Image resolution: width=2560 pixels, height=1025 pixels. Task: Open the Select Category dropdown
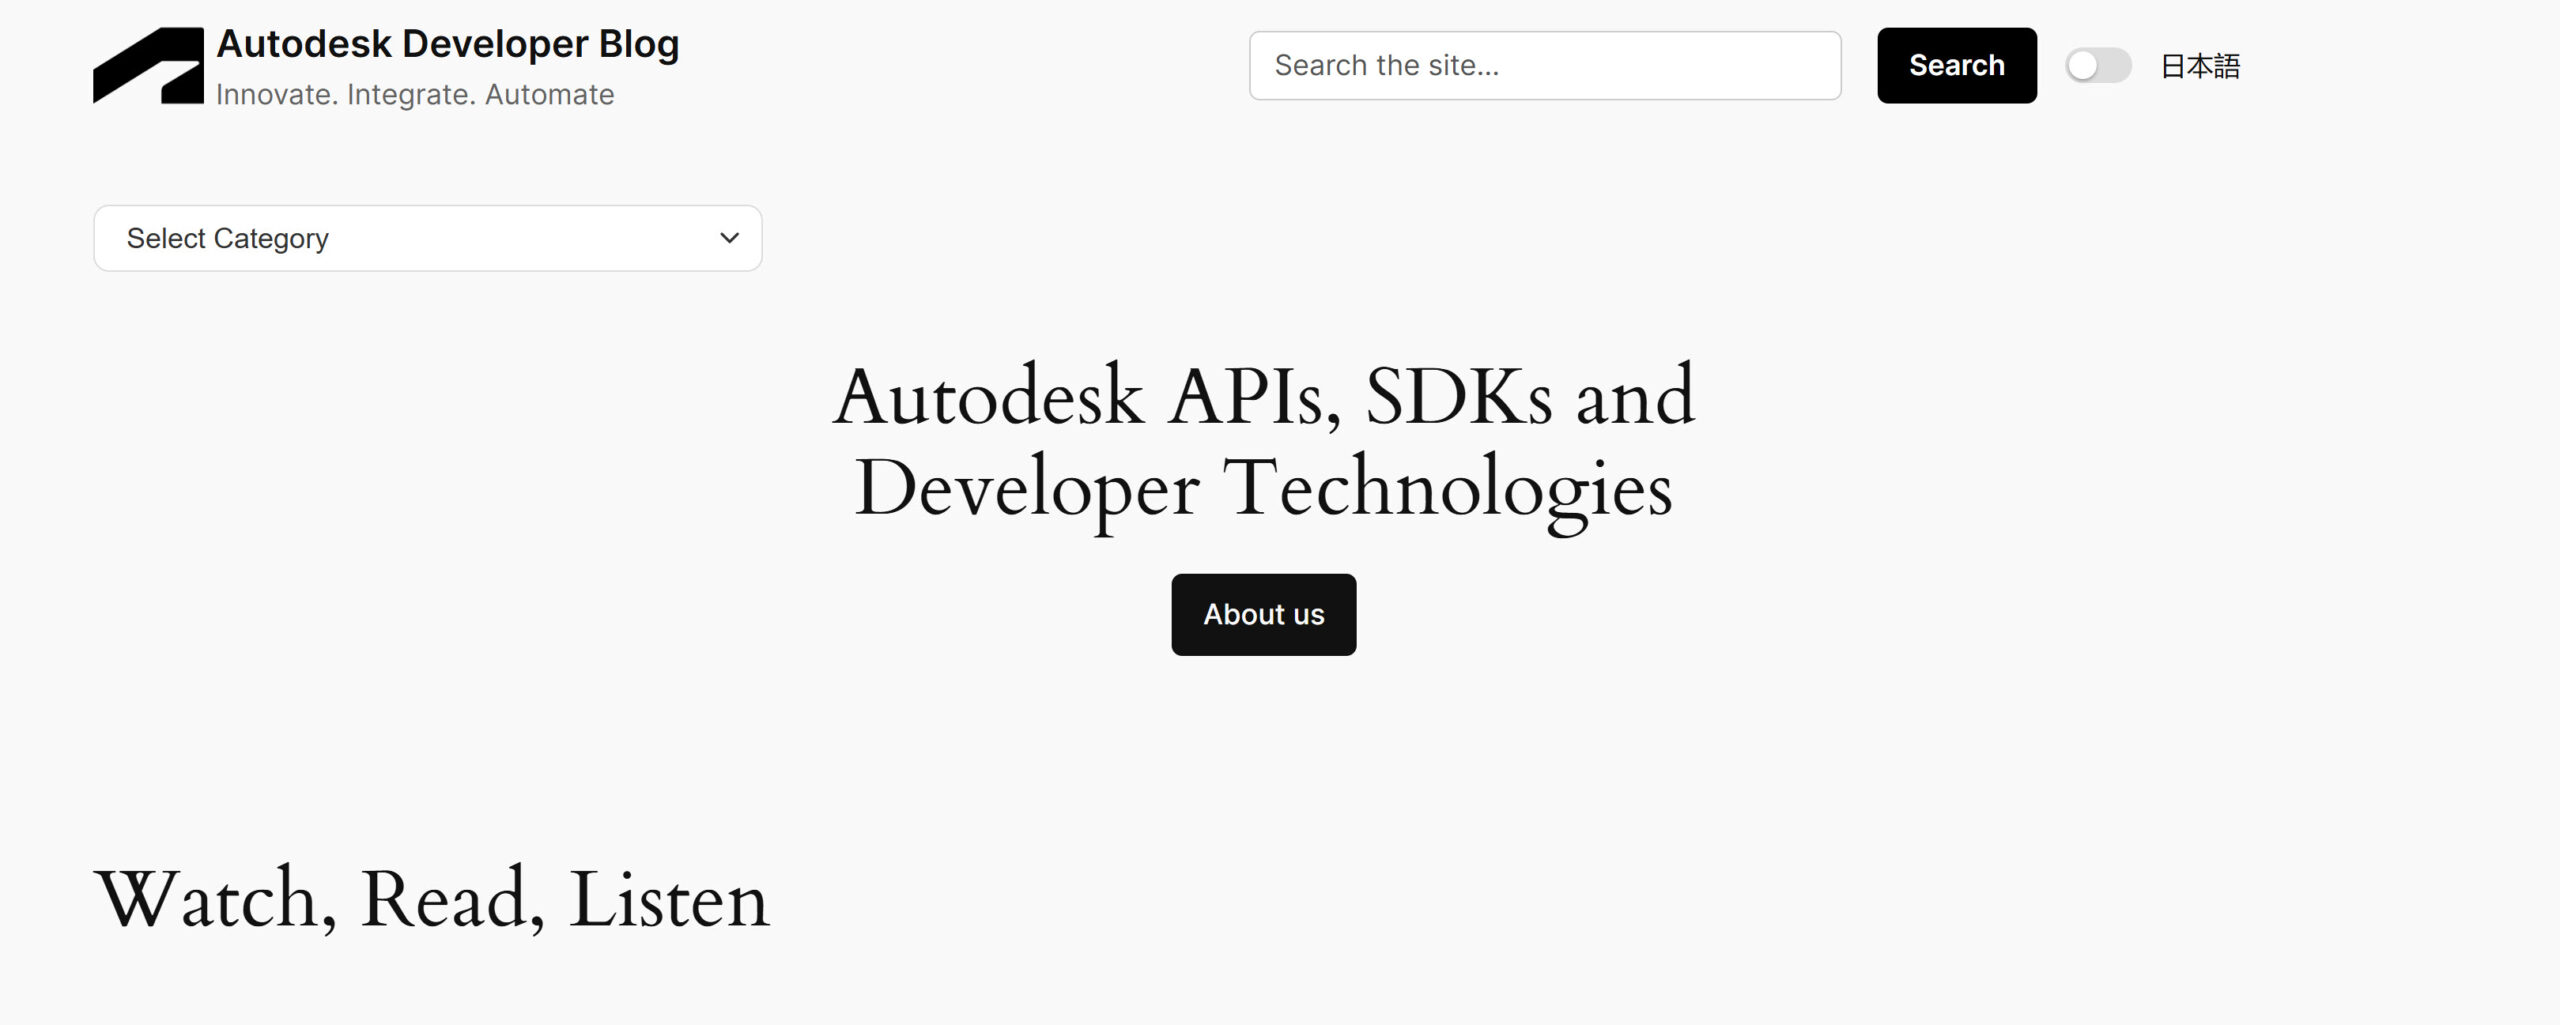coord(427,238)
